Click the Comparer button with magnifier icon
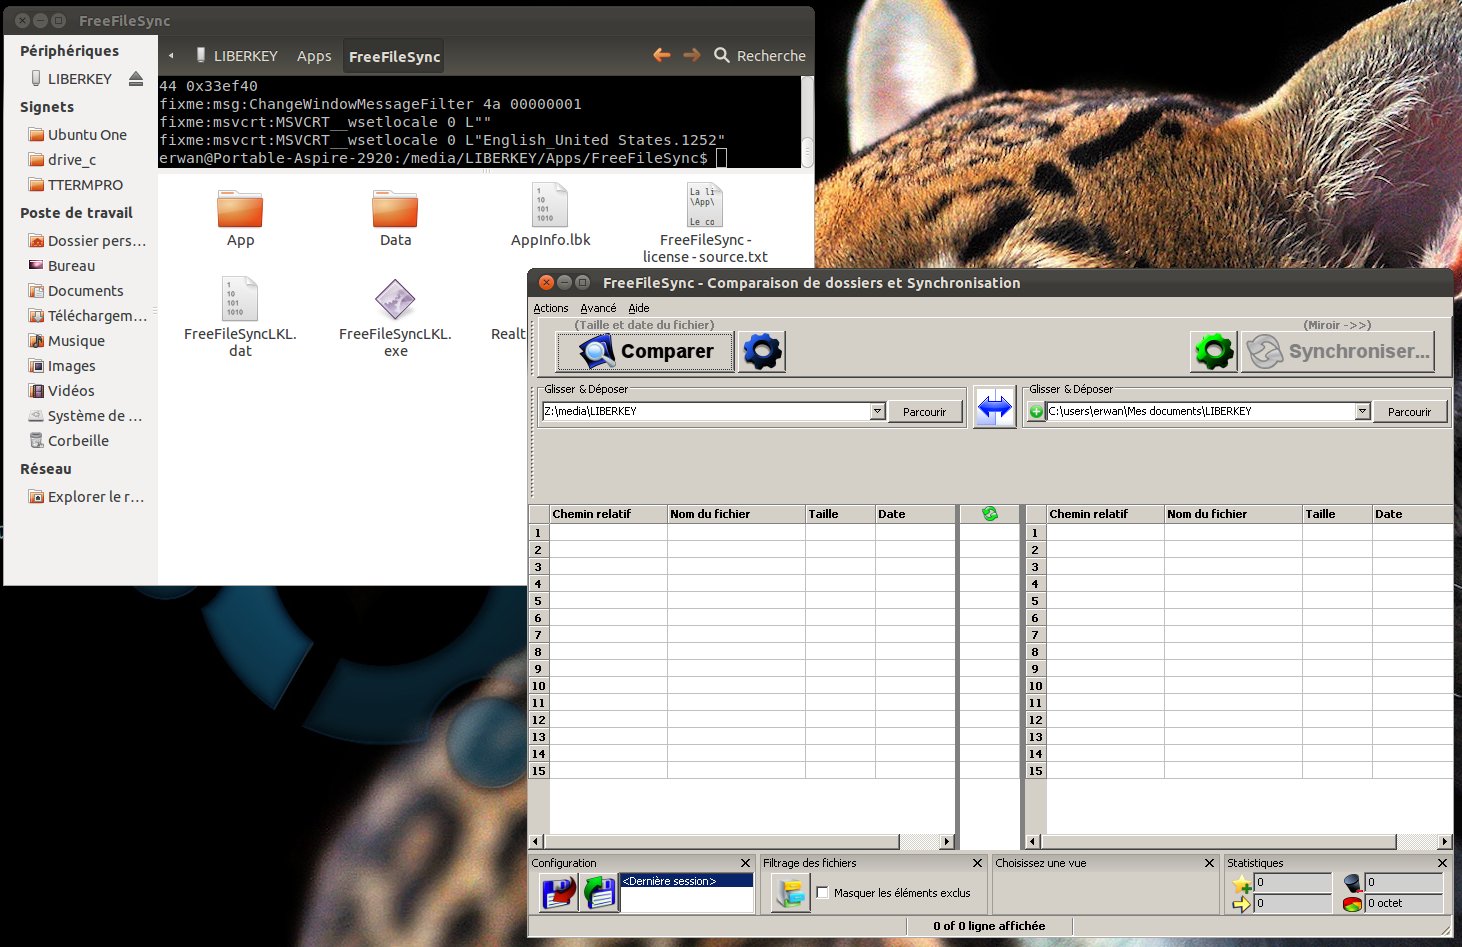The image size is (1462, 947). tap(644, 351)
